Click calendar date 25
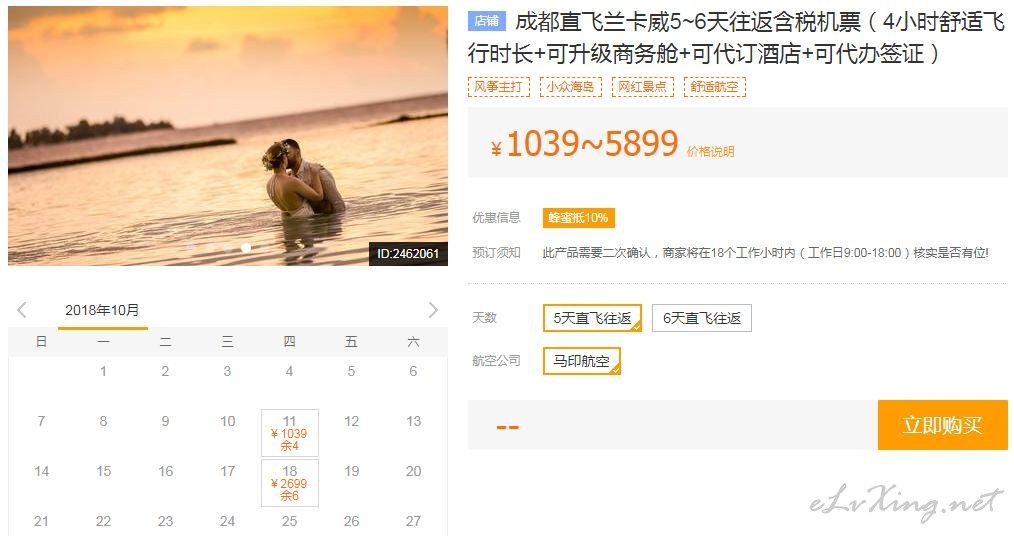The width and height of the screenshot is (1014, 536). click(x=290, y=521)
